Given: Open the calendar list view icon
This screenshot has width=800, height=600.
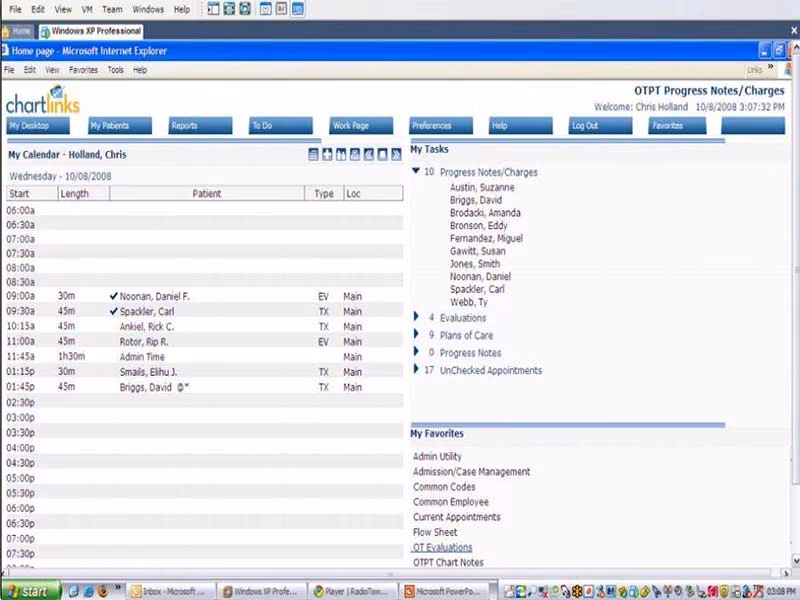Looking at the screenshot, I should click(313, 155).
